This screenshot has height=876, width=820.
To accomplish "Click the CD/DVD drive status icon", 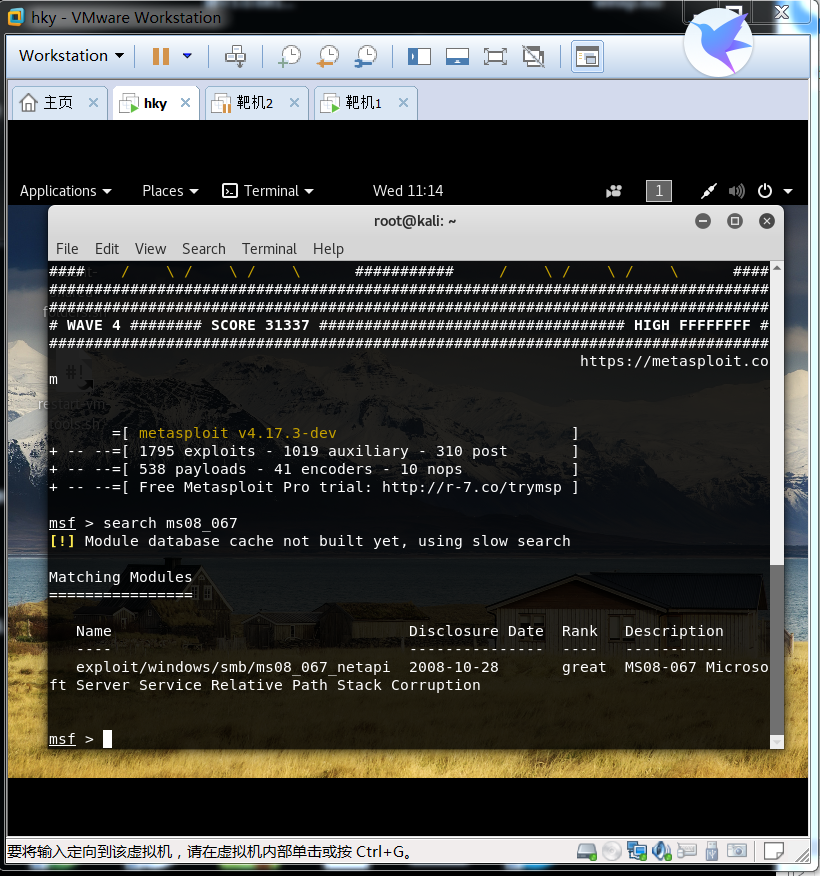I will [612, 851].
